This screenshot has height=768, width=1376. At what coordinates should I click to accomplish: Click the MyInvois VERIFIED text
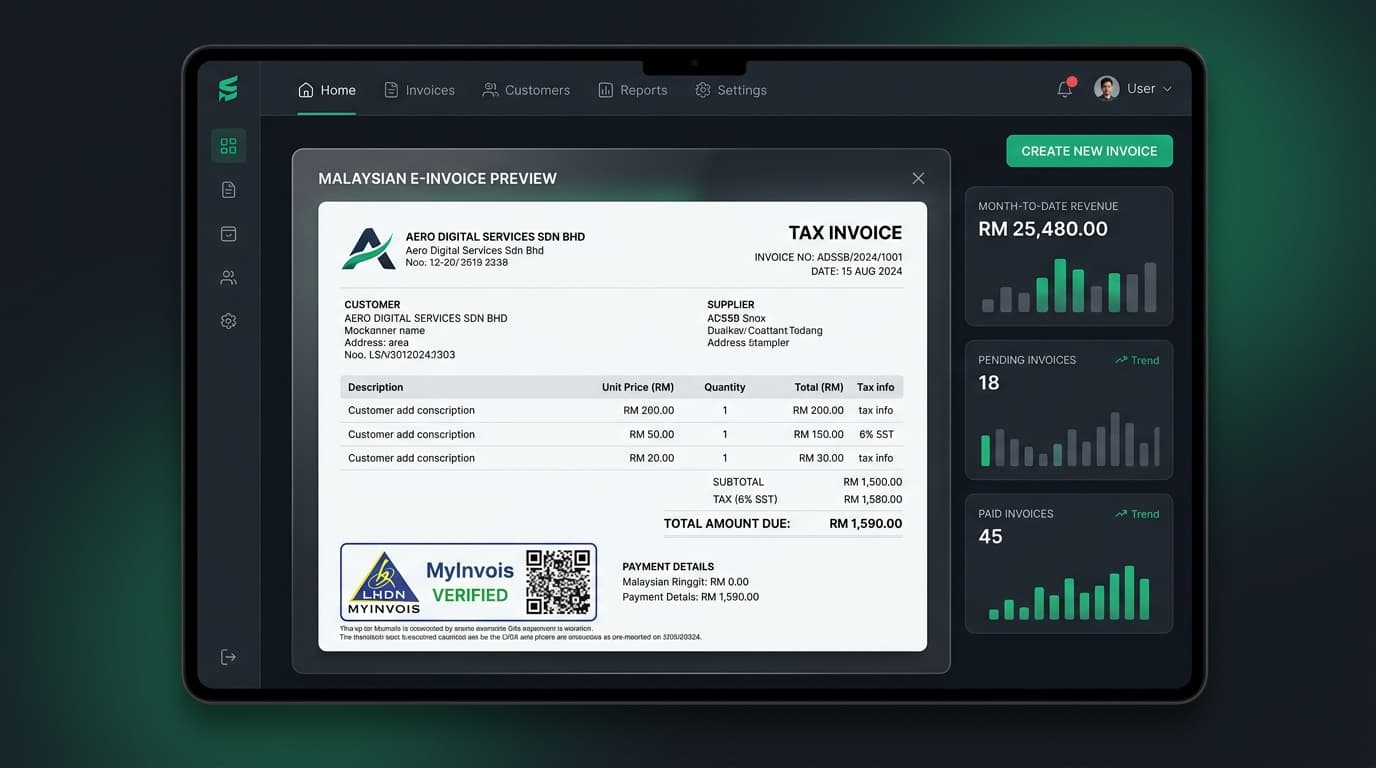pyautogui.click(x=470, y=582)
